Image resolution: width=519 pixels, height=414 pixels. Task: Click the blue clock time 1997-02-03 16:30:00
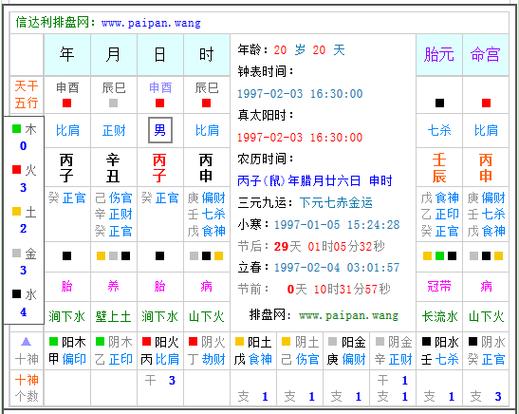(x=300, y=94)
